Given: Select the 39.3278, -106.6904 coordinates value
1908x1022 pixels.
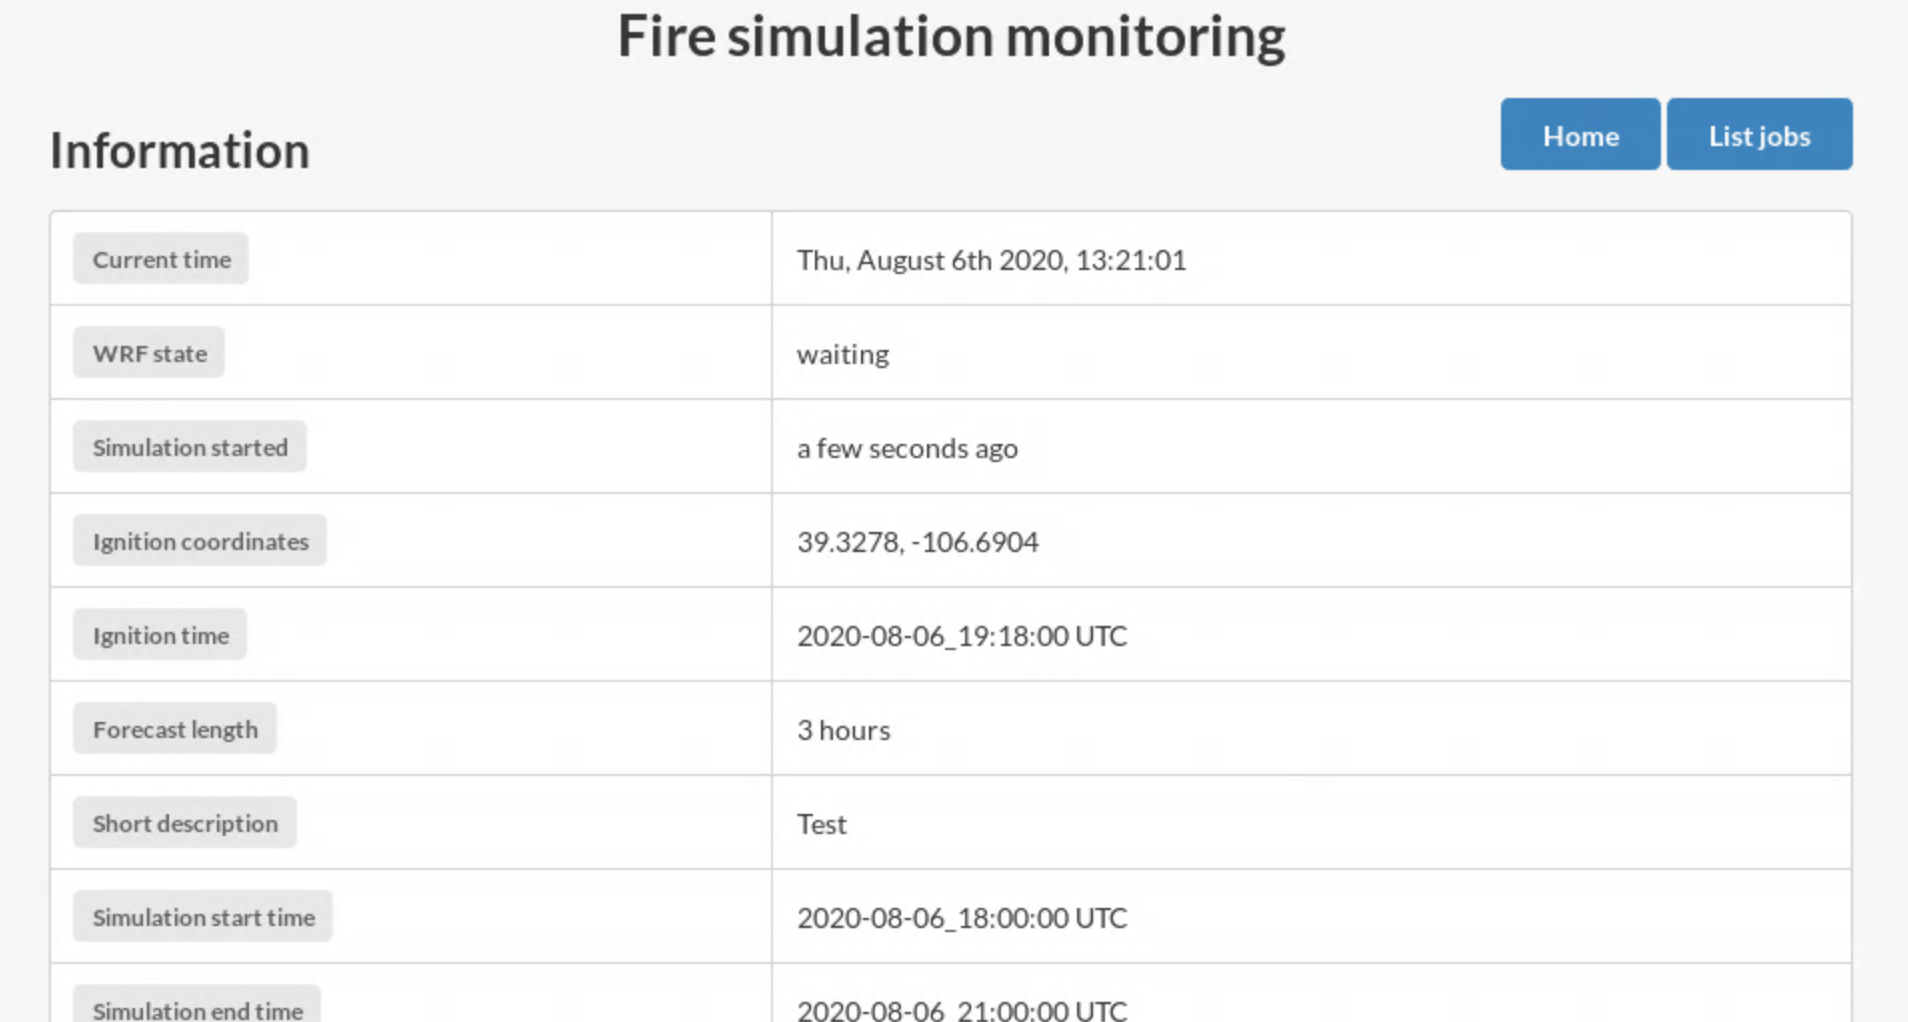Looking at the screenshot, I should [918, 542].
